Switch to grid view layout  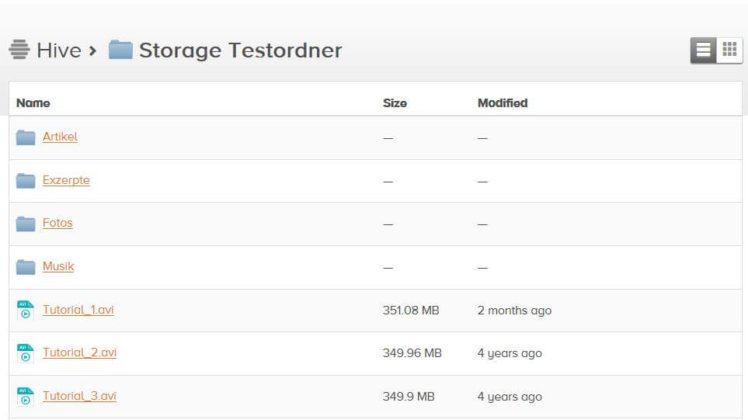[x=729, y=50]
